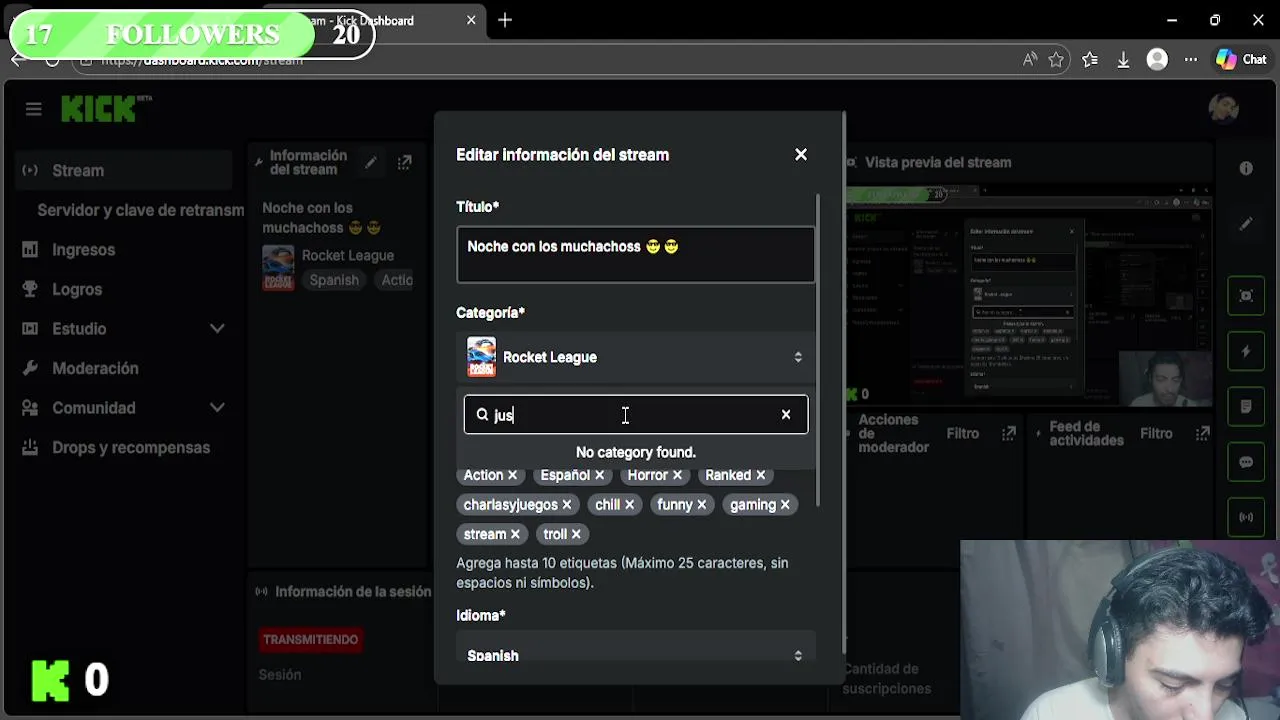The image size is (1280, 720).
Task: Click the broadcast icon in right toolbar
Action: [x=1246, y=517]
